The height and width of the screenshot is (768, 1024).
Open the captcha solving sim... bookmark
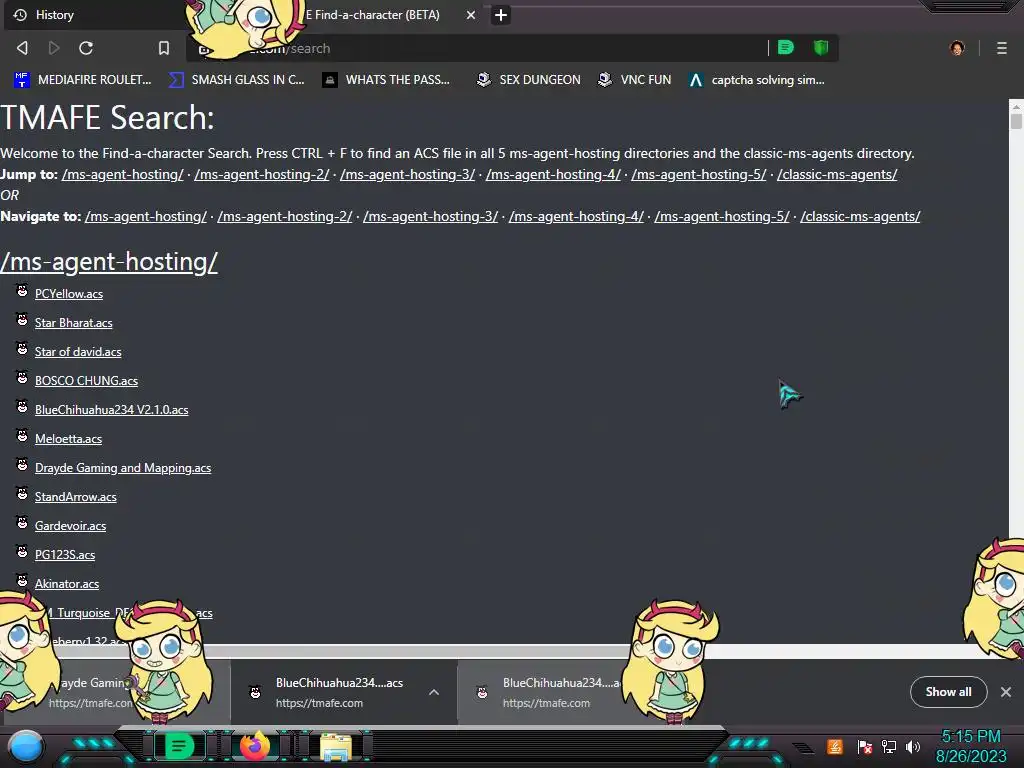(757, 80)
